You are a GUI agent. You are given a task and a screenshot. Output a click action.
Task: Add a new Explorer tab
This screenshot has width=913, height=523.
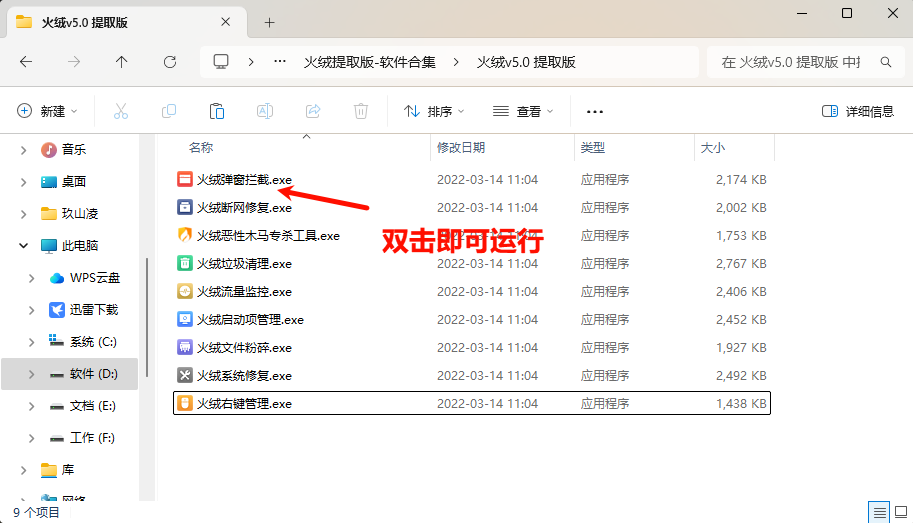pyautogui.click(x=269, y=23)
